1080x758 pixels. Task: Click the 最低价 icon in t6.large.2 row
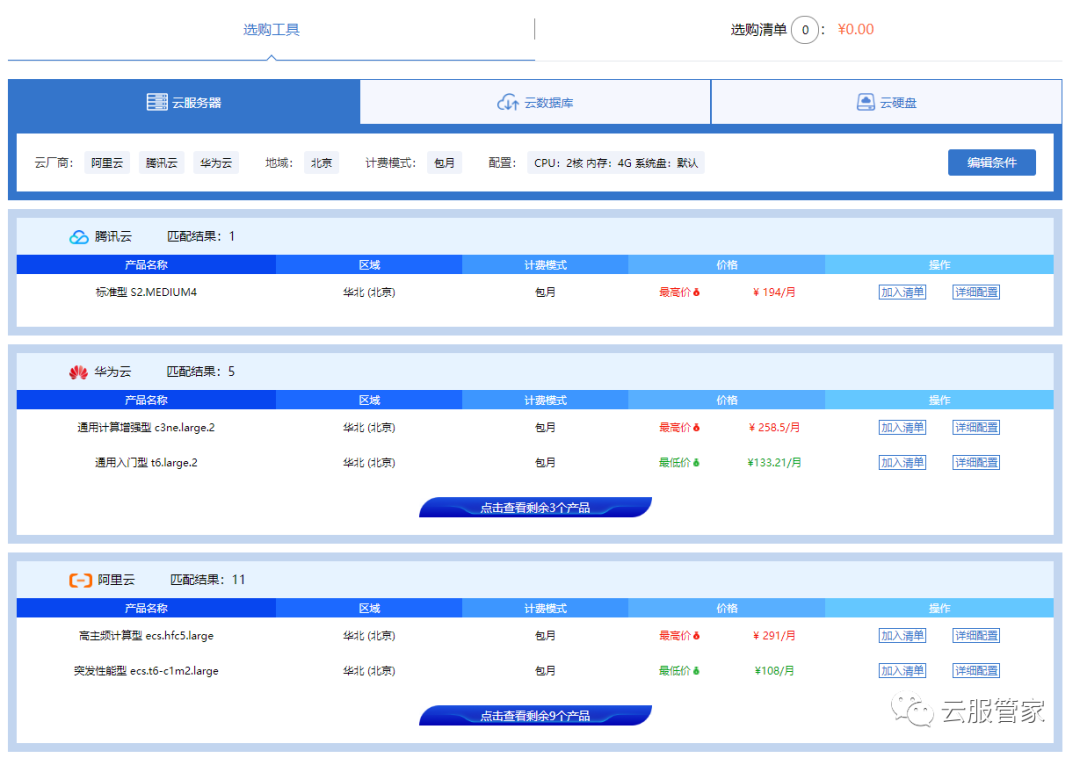(x=696, y=463)
